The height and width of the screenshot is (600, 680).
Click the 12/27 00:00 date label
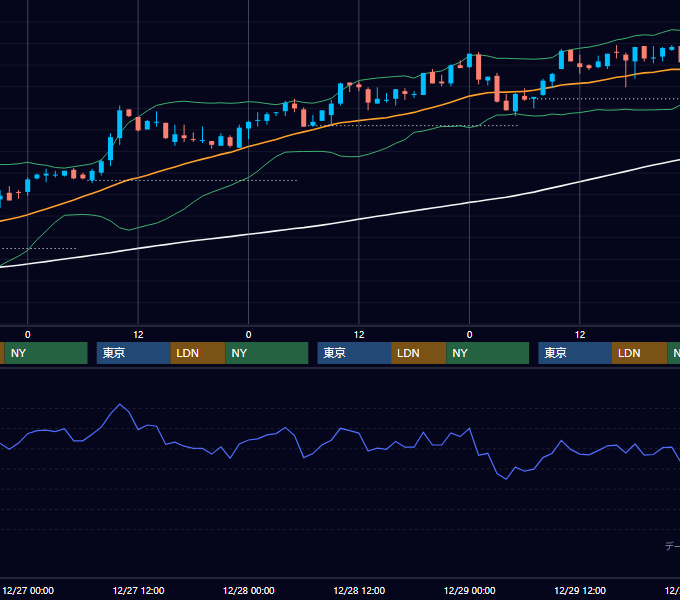[28, 590]
